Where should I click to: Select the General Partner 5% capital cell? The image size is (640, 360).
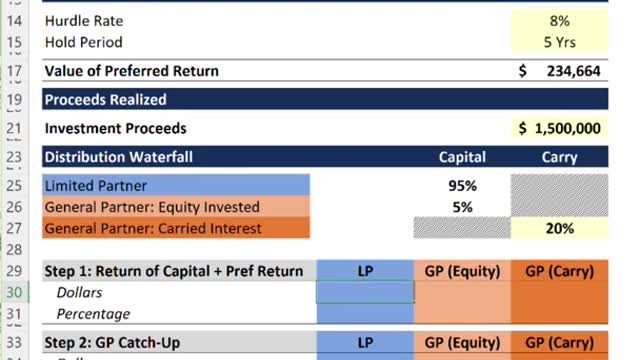pos(462,207)
